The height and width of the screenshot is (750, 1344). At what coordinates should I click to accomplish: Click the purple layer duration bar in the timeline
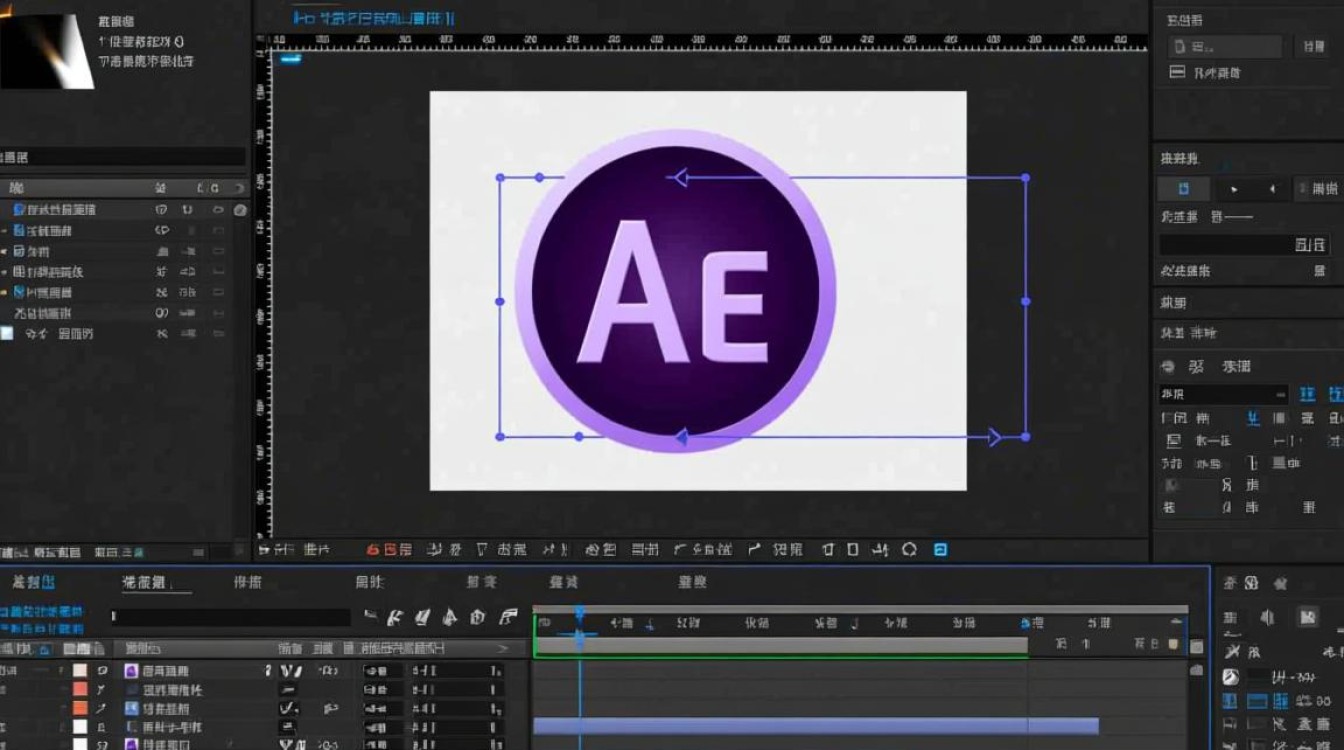click(816, 726)
